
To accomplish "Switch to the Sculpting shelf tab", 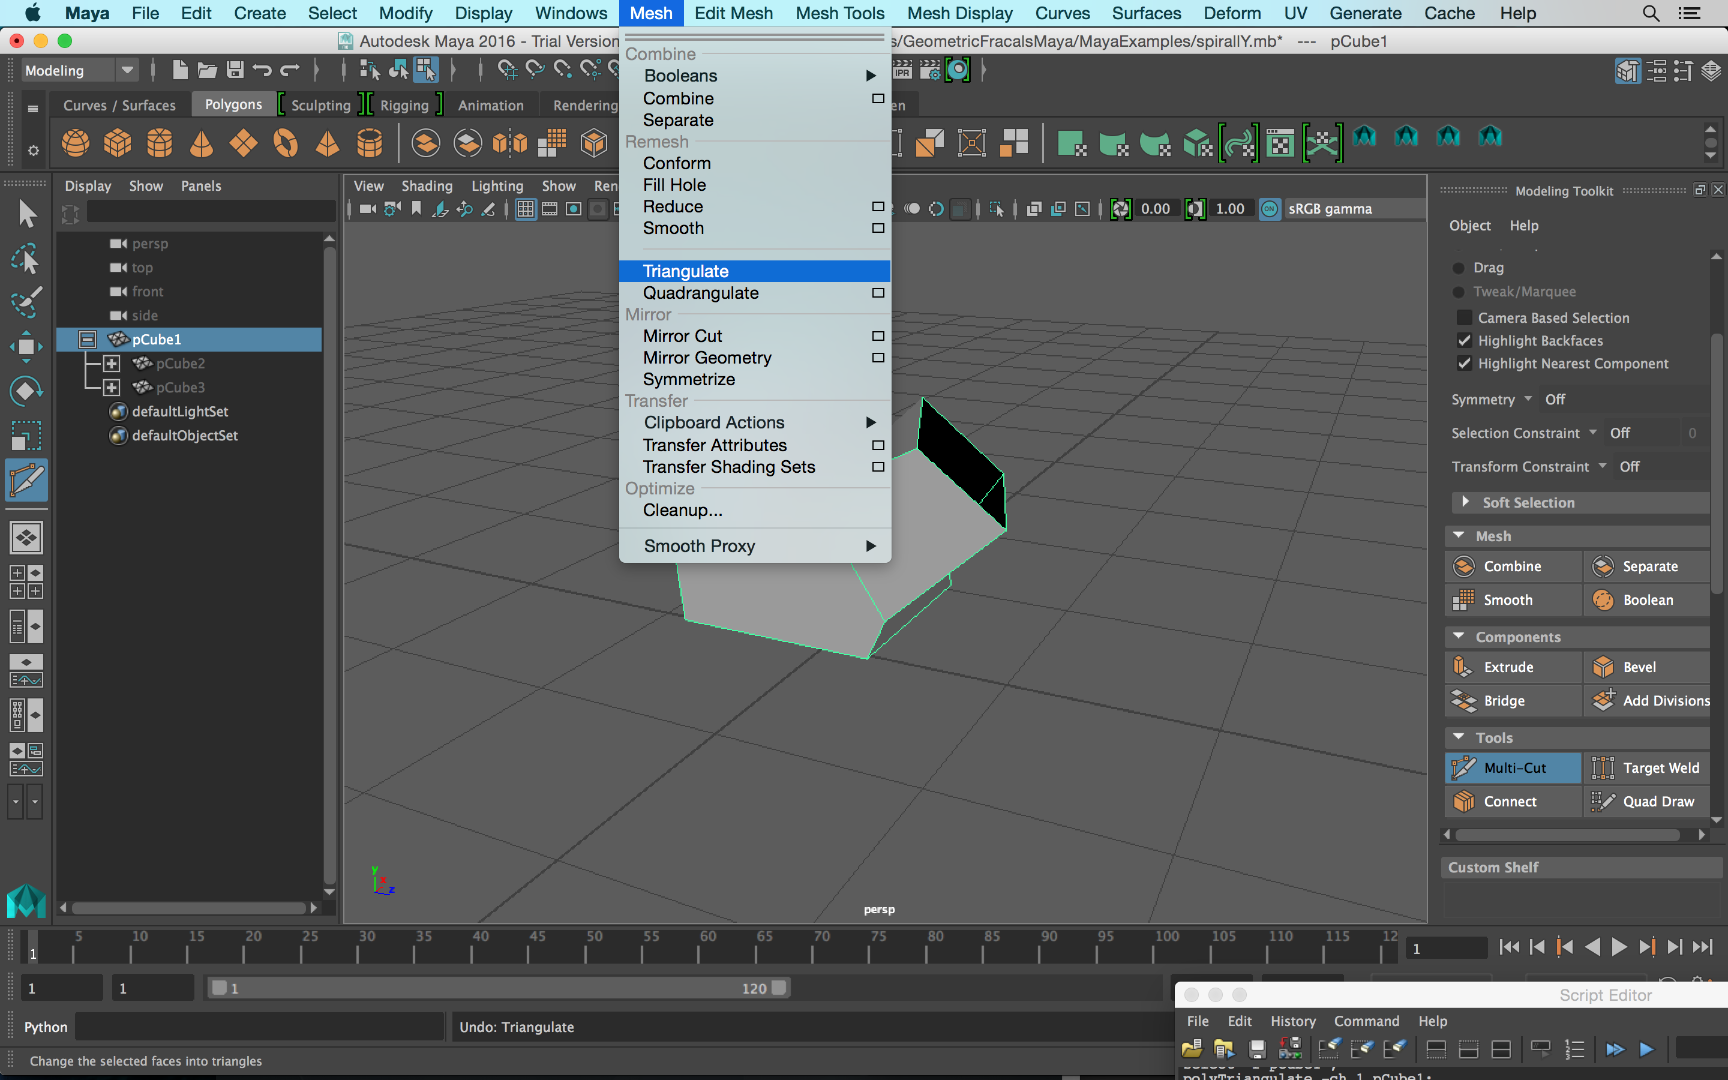I will click(321, 105).
